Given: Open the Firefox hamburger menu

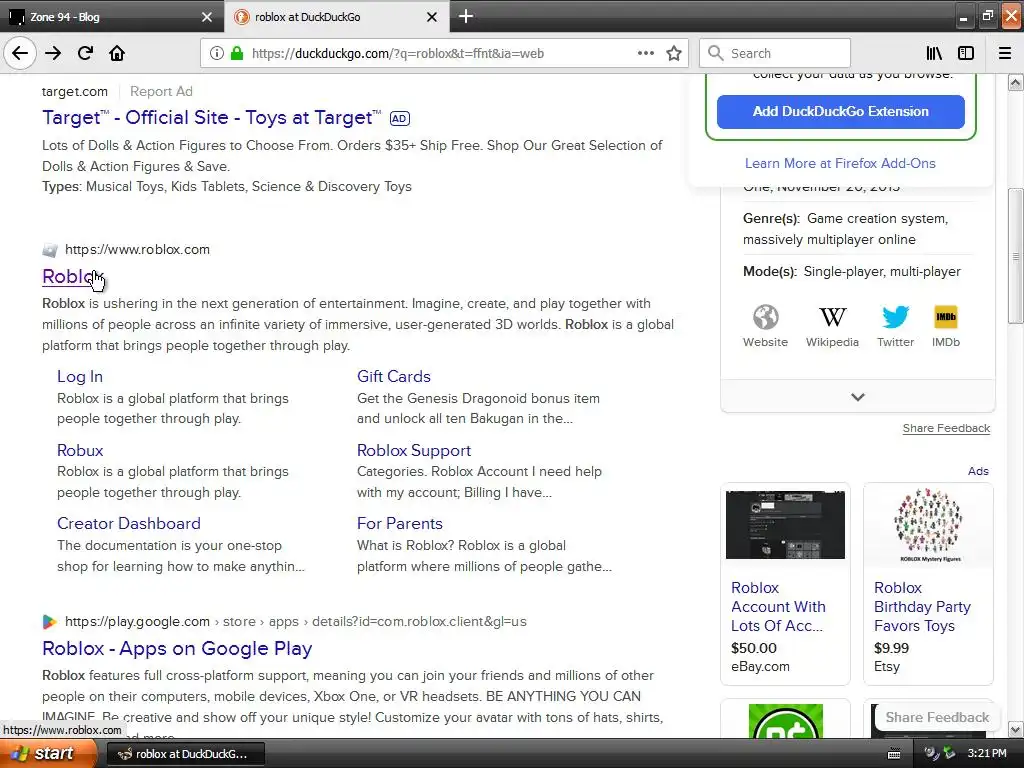Looking at the screenshot, I should click(1005, 54).
